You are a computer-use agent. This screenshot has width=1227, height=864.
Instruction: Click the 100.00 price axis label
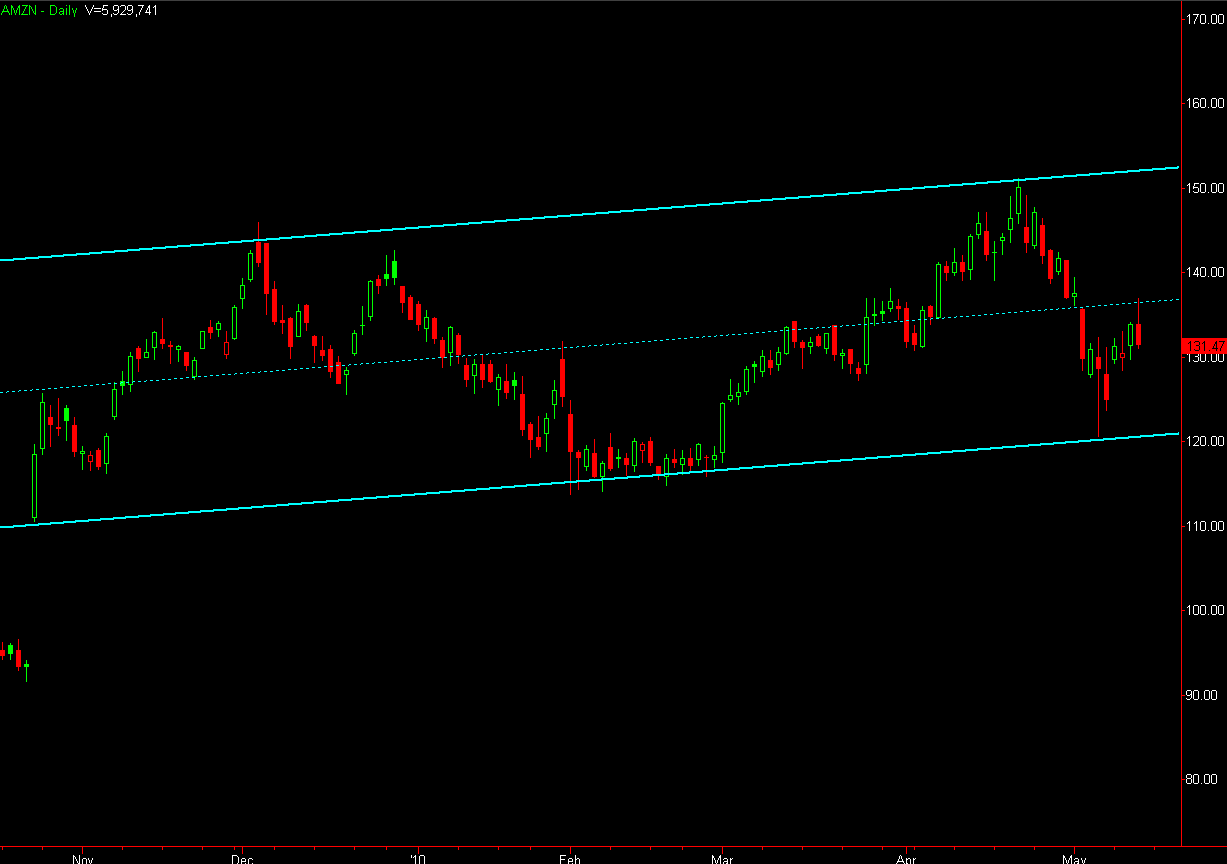[x=1204, y=610]
